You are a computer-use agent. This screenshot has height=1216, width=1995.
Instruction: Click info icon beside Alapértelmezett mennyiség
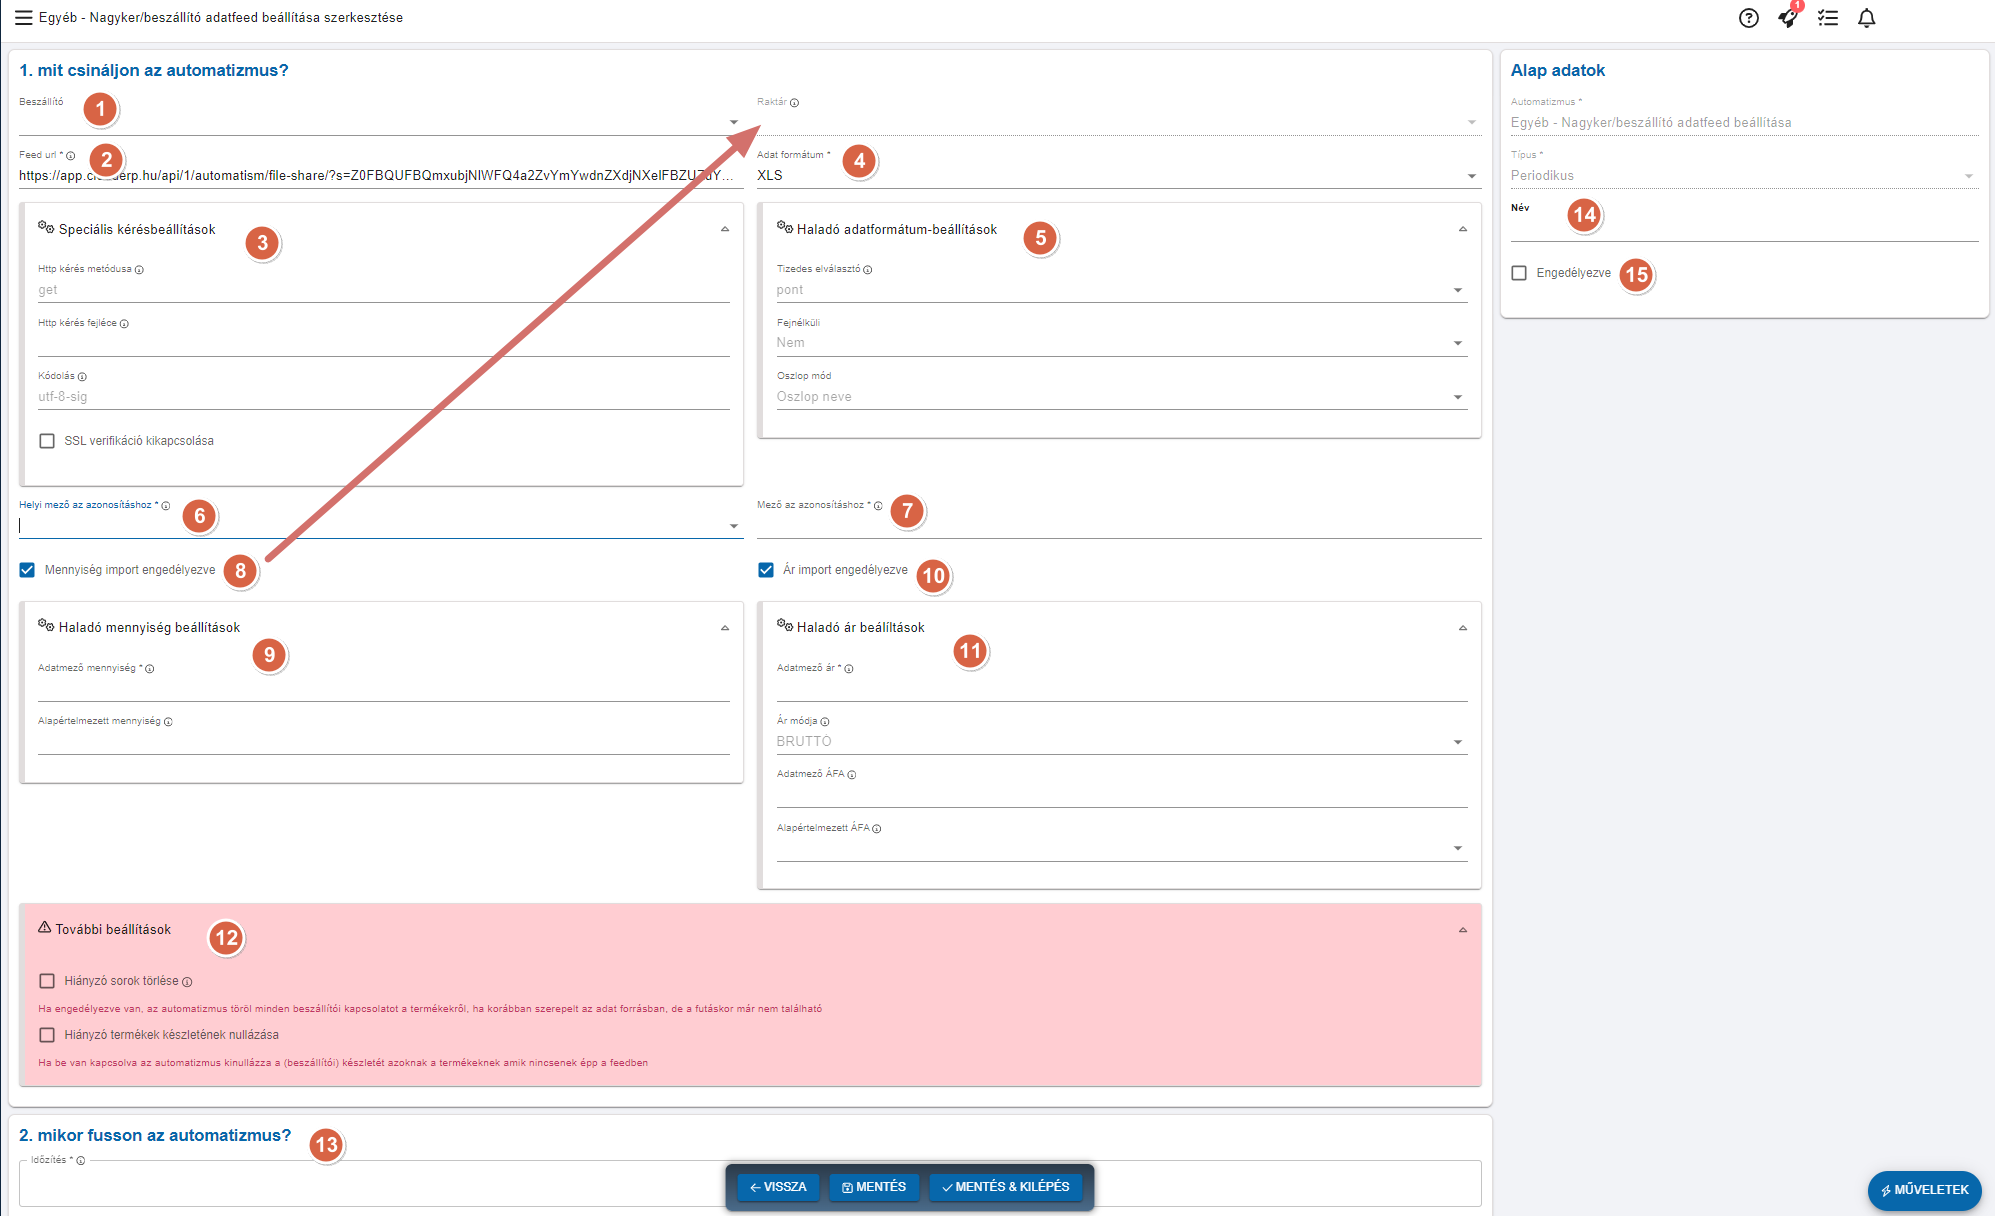[168, 722]
